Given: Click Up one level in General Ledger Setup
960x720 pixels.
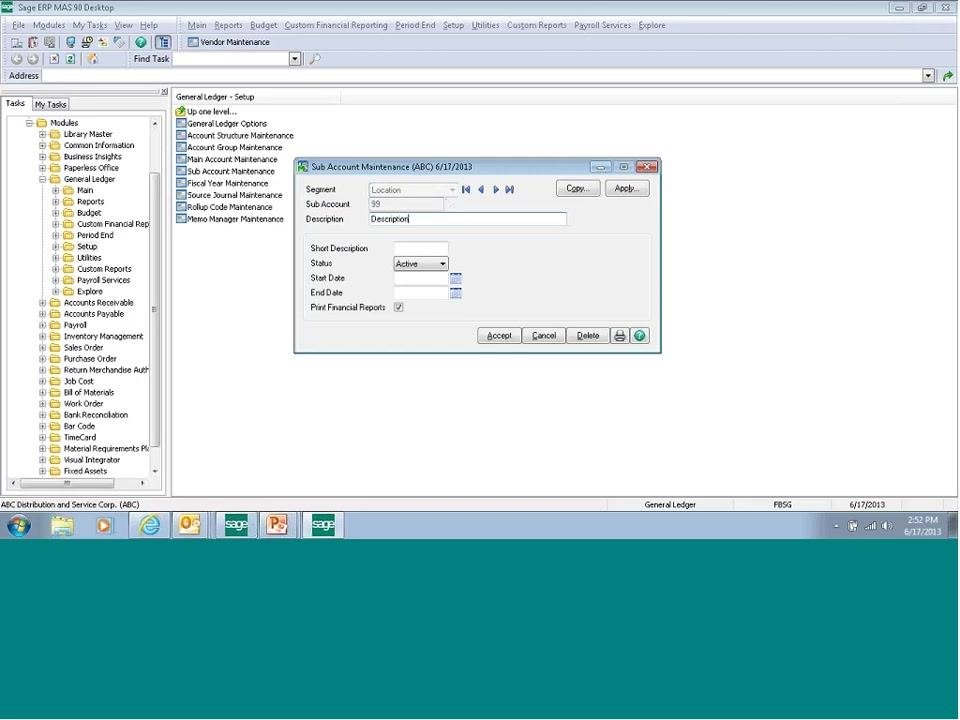Looking at the screenshot, I should pos(206,111).
